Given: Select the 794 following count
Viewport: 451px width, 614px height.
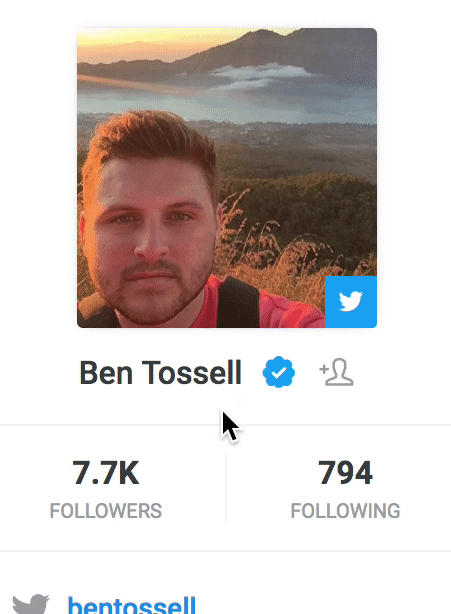Looking at the screenshot, I should click(x=345, y=473).
